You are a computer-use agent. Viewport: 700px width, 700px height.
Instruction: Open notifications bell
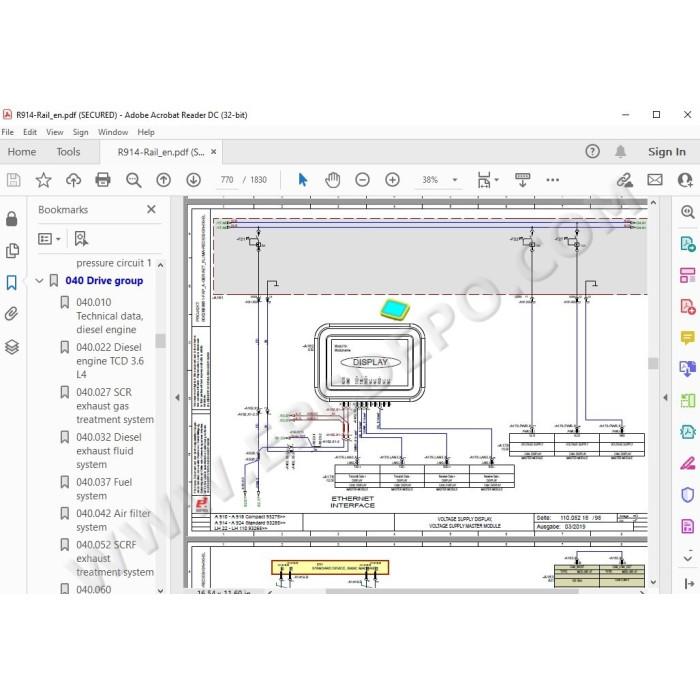click(621, 152)
